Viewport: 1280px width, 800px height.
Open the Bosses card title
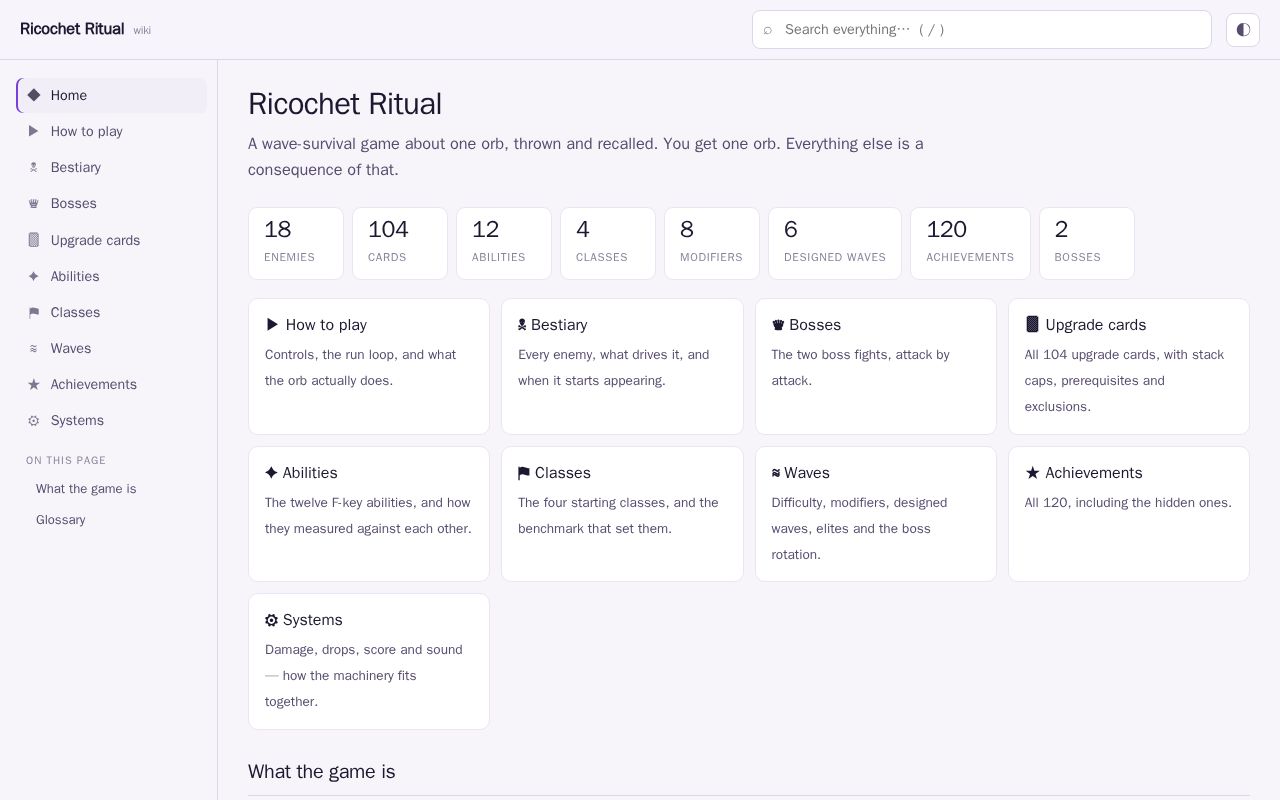coord(806,325)
